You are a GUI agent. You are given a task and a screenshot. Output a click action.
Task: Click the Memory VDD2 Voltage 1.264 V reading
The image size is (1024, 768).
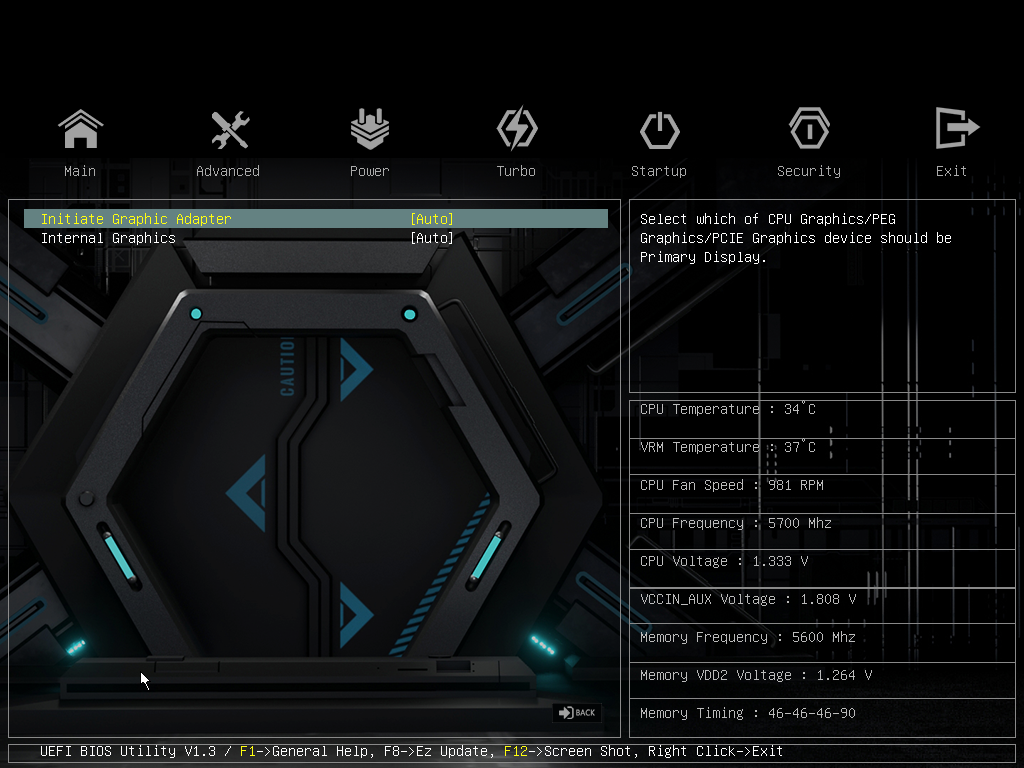click(756, 675)
